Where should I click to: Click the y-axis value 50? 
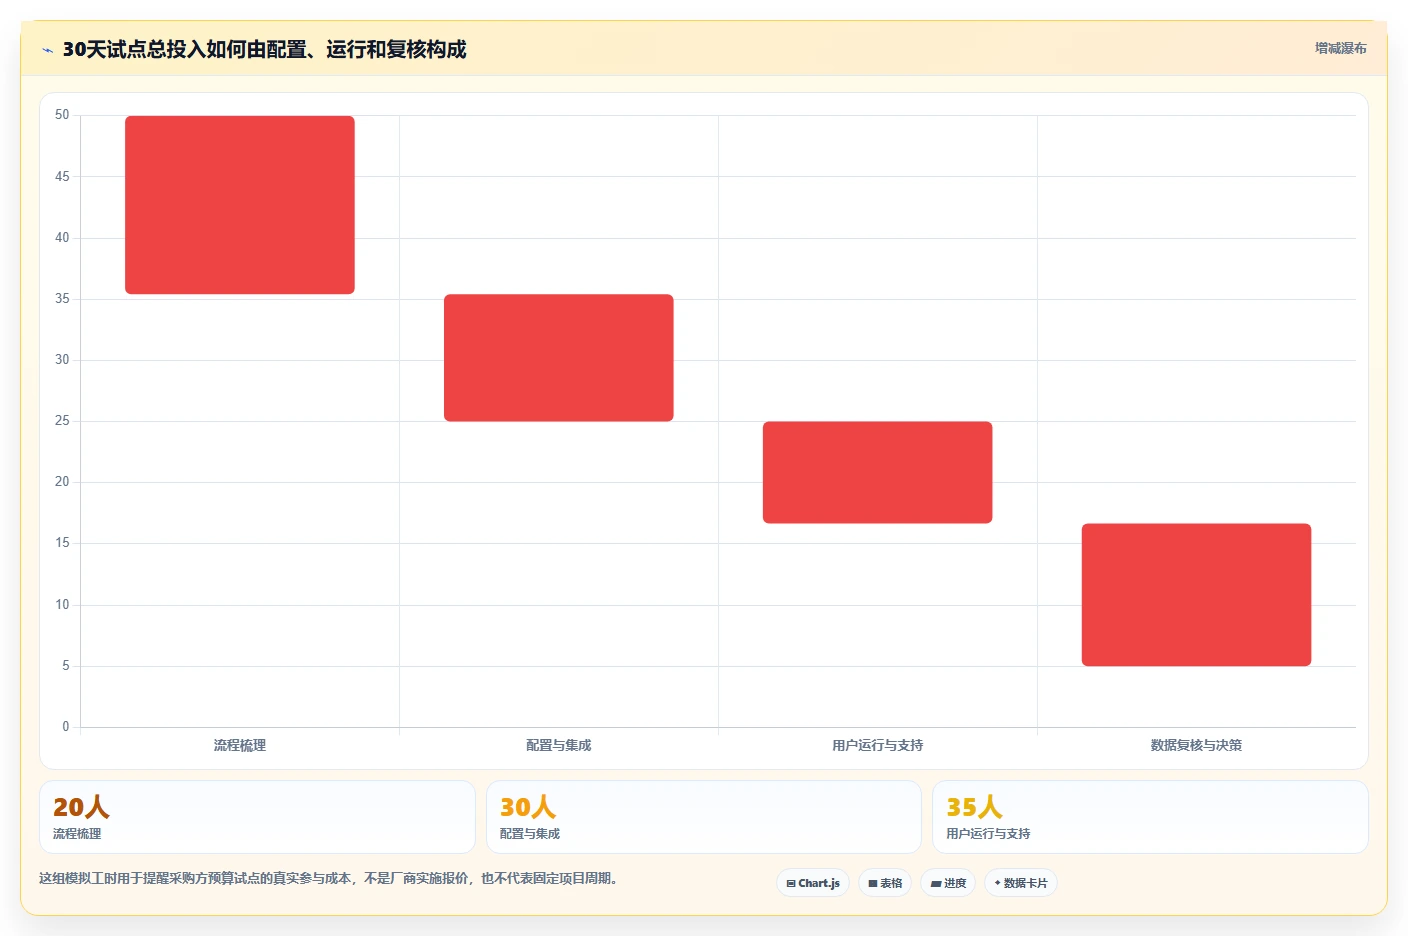click(x=62, y=115)
